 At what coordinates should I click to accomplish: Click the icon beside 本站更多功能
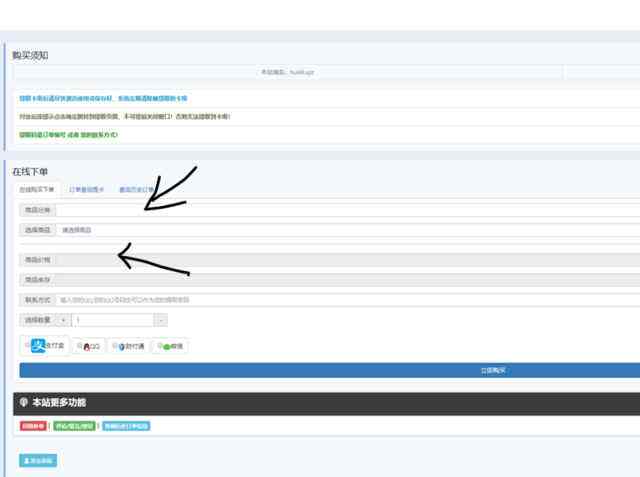tap(24, 402)
